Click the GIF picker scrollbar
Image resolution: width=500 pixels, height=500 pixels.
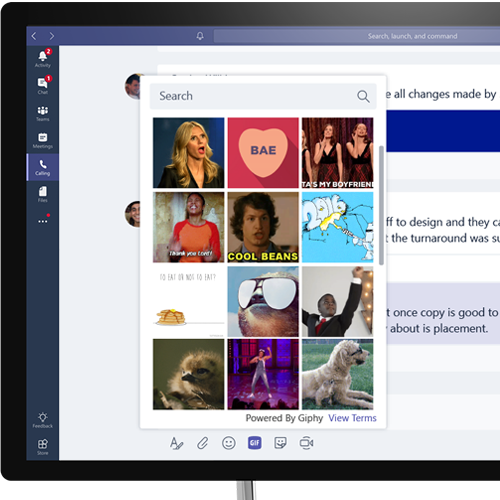click(x=381, y=205)
